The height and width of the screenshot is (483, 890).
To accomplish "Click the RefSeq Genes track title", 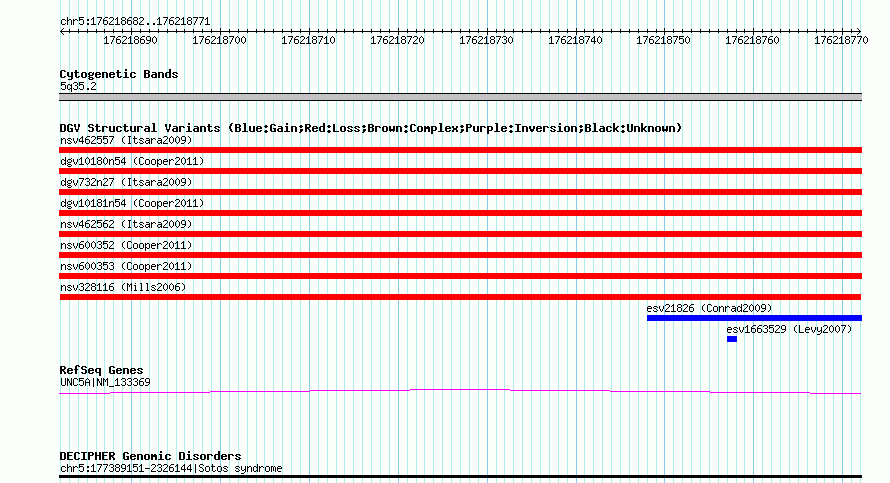I will (x=101, y=370).
